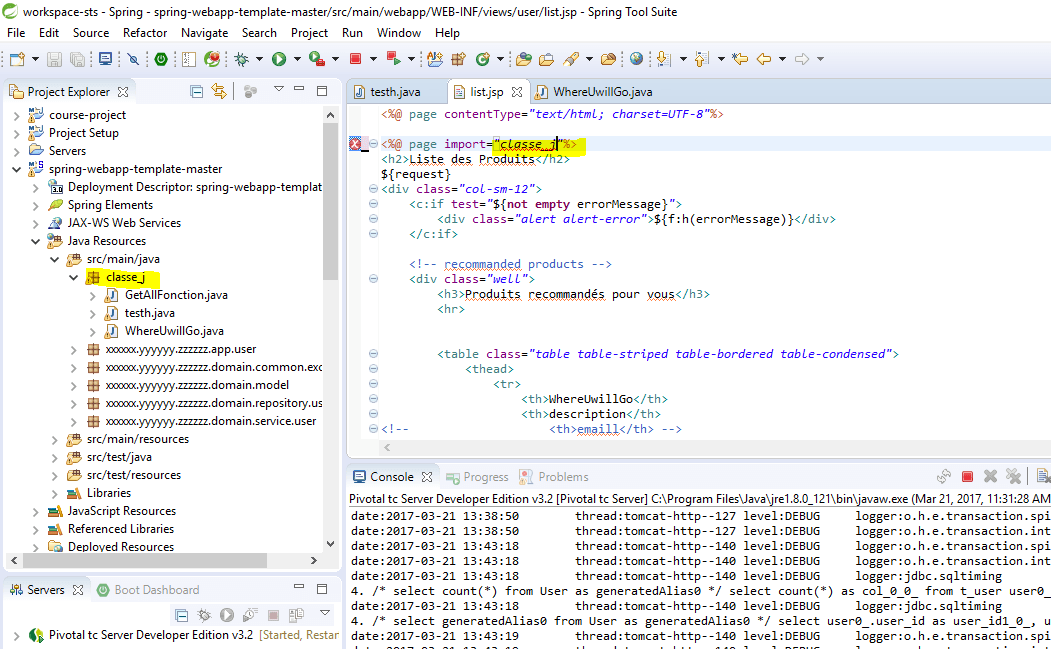The width and height of the screenshot is (1051, 649).
Task: Open the Refactor menu
Action: click(145, 33)
